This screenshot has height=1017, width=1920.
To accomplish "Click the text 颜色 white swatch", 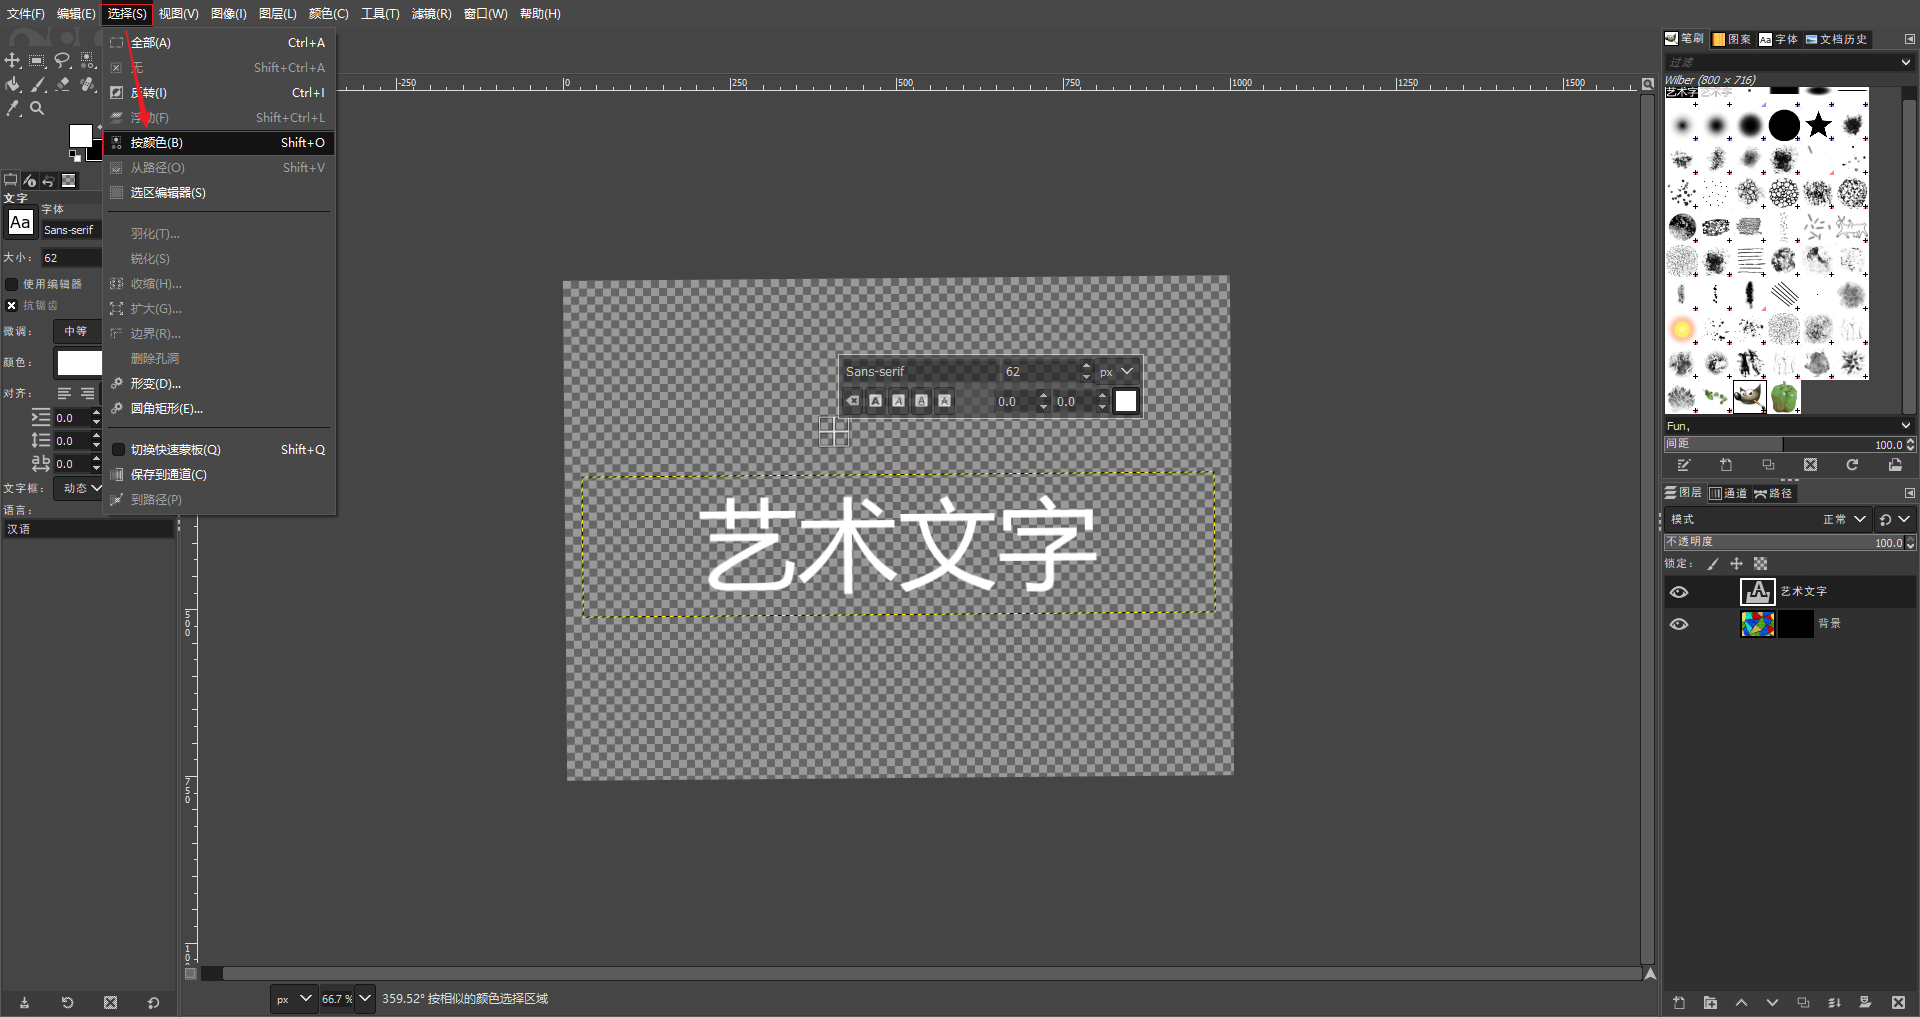I will click(79, 362).
